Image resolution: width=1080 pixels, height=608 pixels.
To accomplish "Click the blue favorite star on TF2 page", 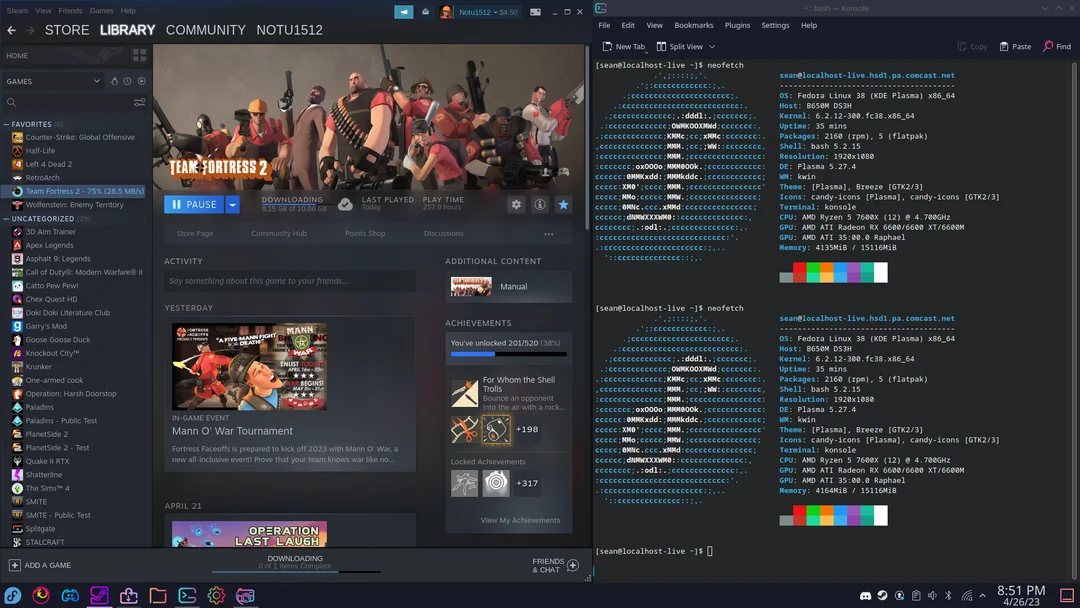I will point(563,204).
